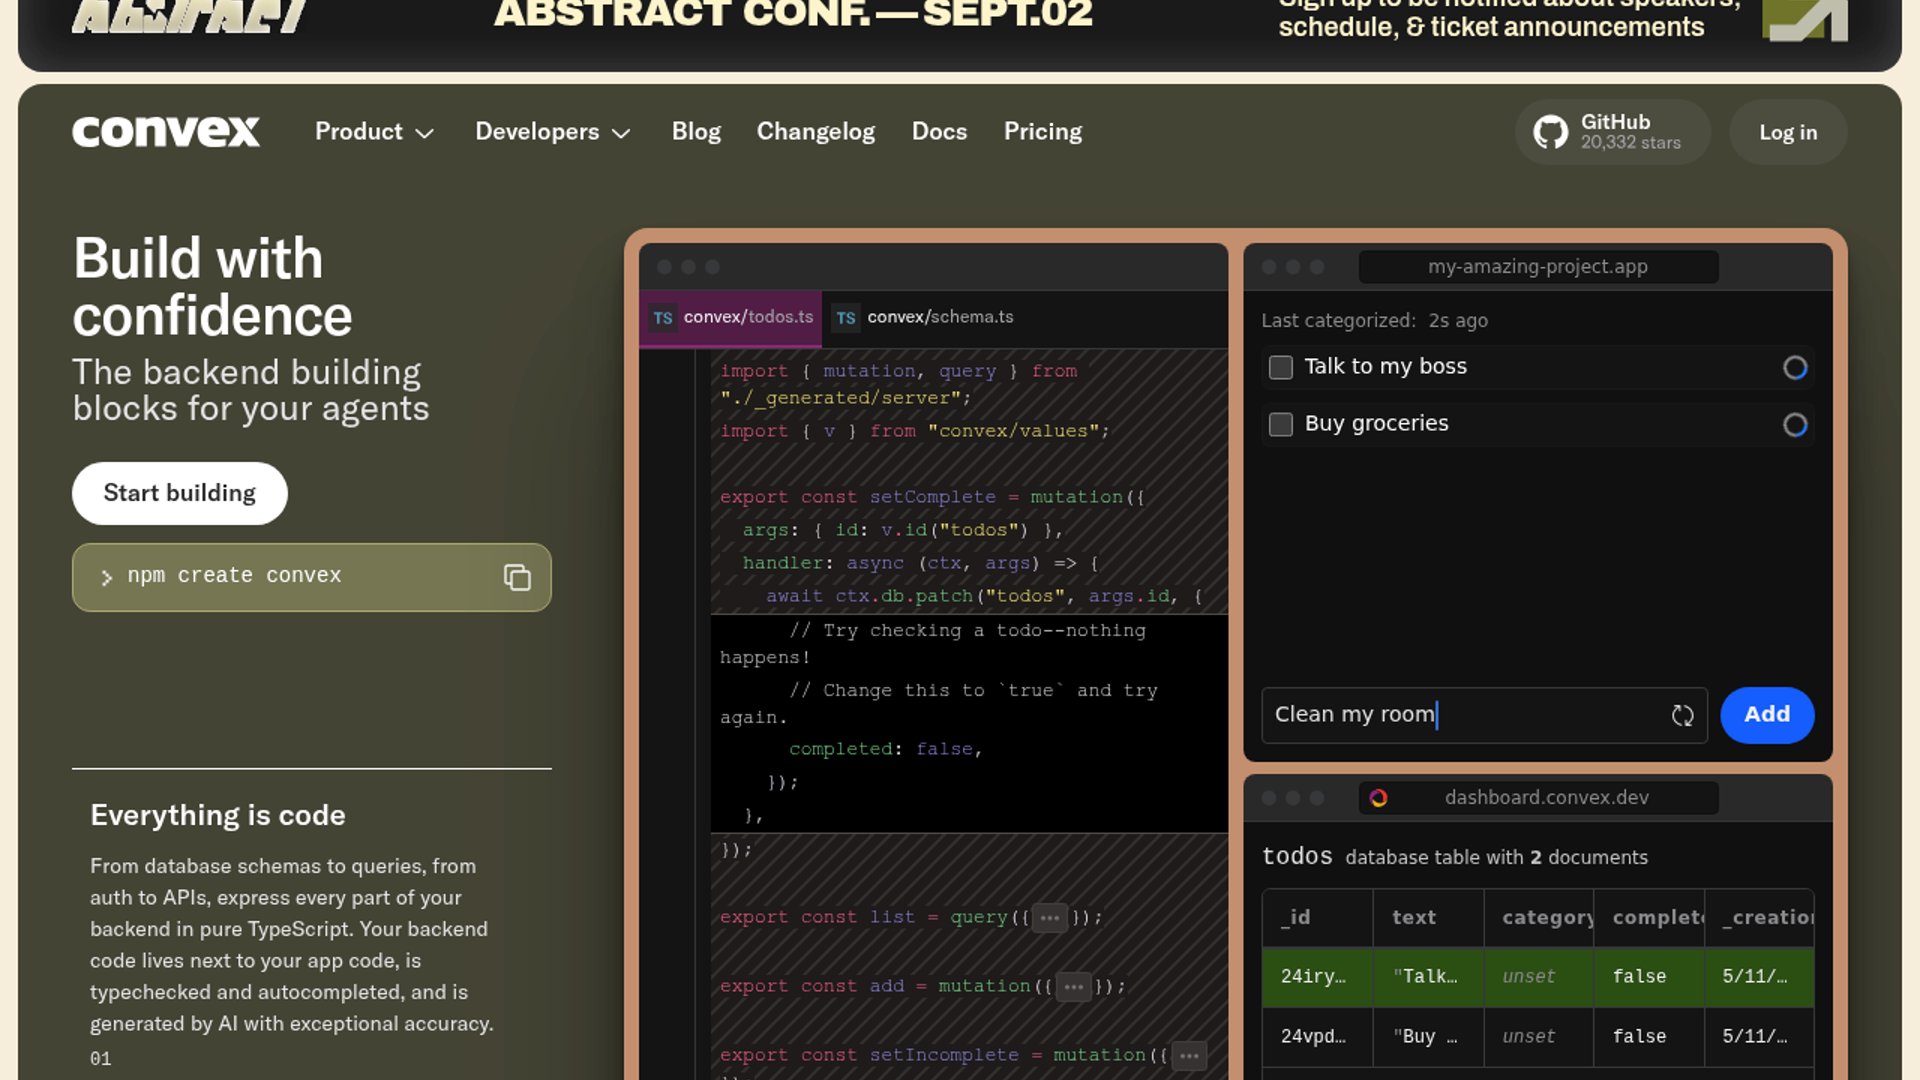This screenshot has height=1080, width=1920.
Task: Click the _id column header
Action: tap(1317, 917)
